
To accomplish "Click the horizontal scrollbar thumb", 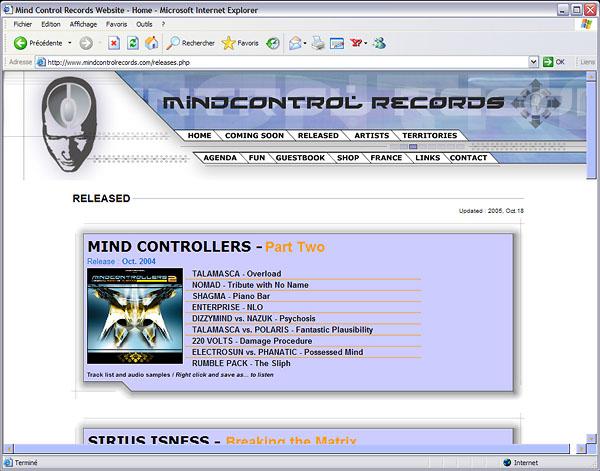I will [291, 448].
